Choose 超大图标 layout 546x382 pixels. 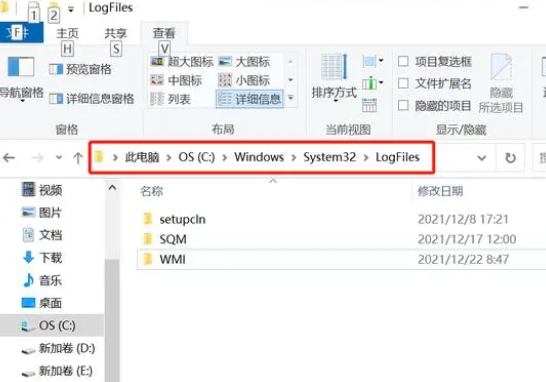tap(182, 62)
